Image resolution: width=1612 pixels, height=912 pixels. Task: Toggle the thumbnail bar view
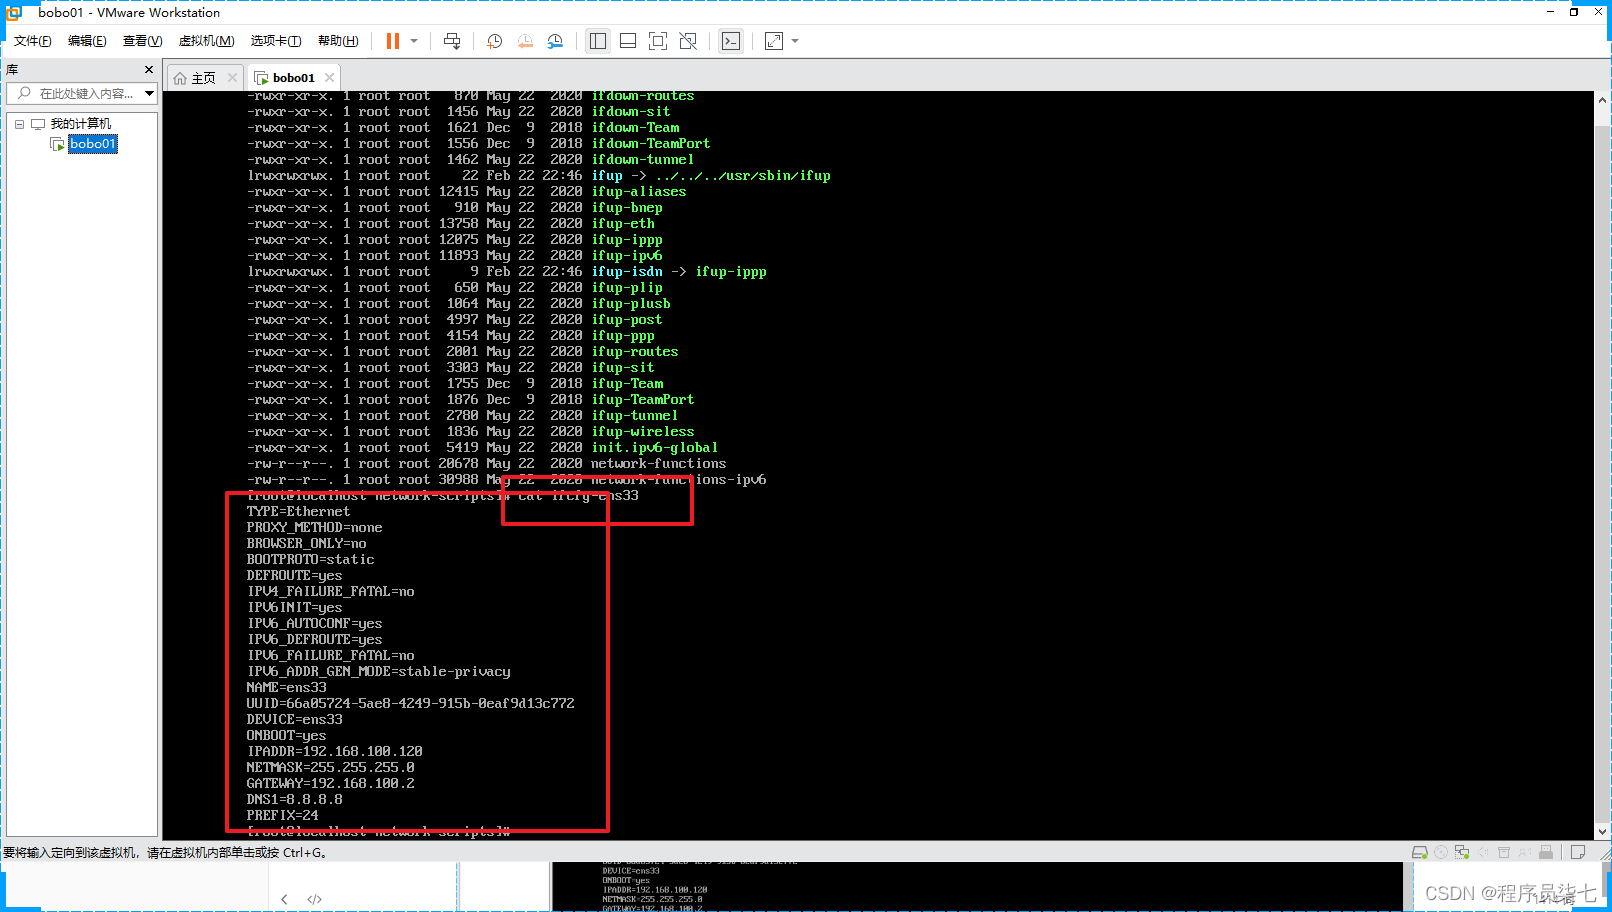pos(628,41)
